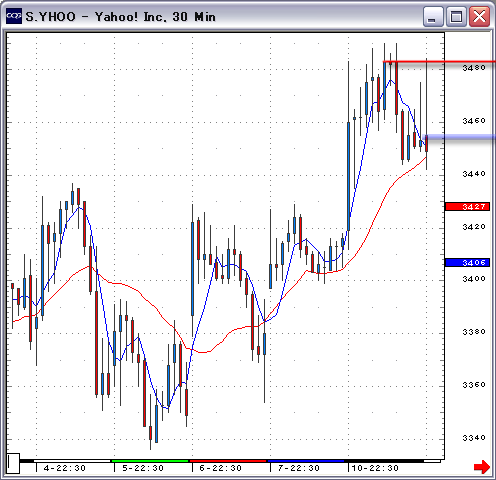Click the 3360 price scale label

[x=474, y=385]
